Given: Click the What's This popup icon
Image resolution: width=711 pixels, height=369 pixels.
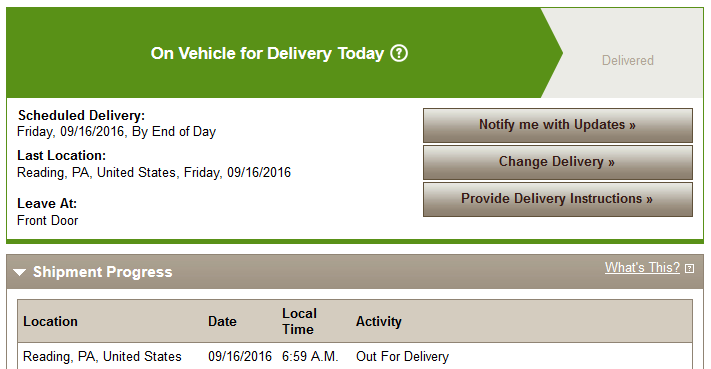Looking at the screenshot, I should [689, 268].
